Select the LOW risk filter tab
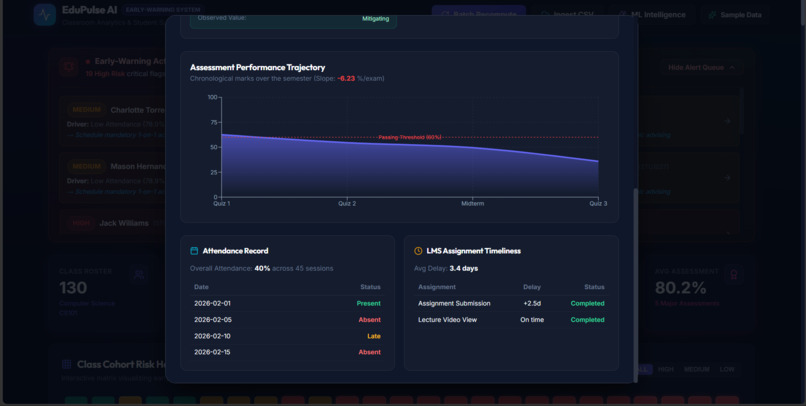Image resolution: width=806 pixels, height=406 pixels. point(727,369)
